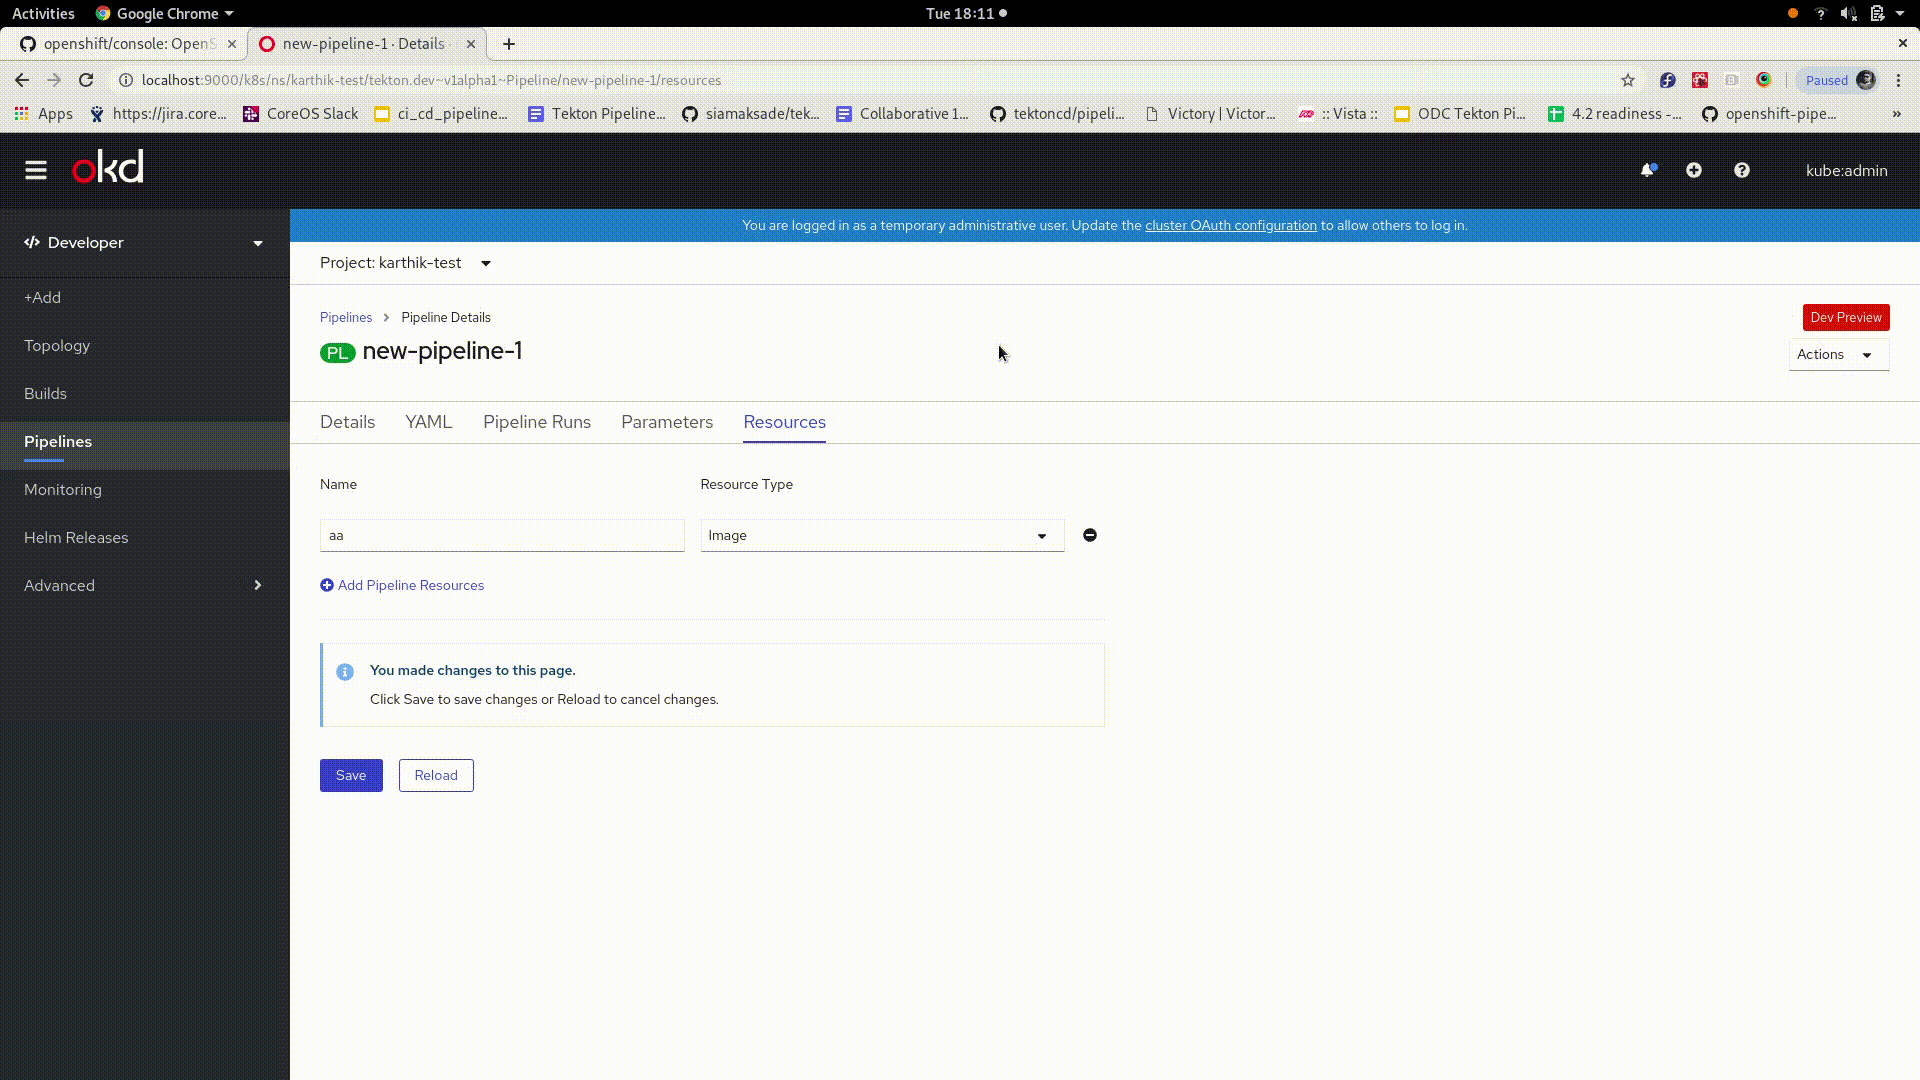Click the resource Name input field
The width and height of the screenshot is (1920, 1080).
point(501,535)
